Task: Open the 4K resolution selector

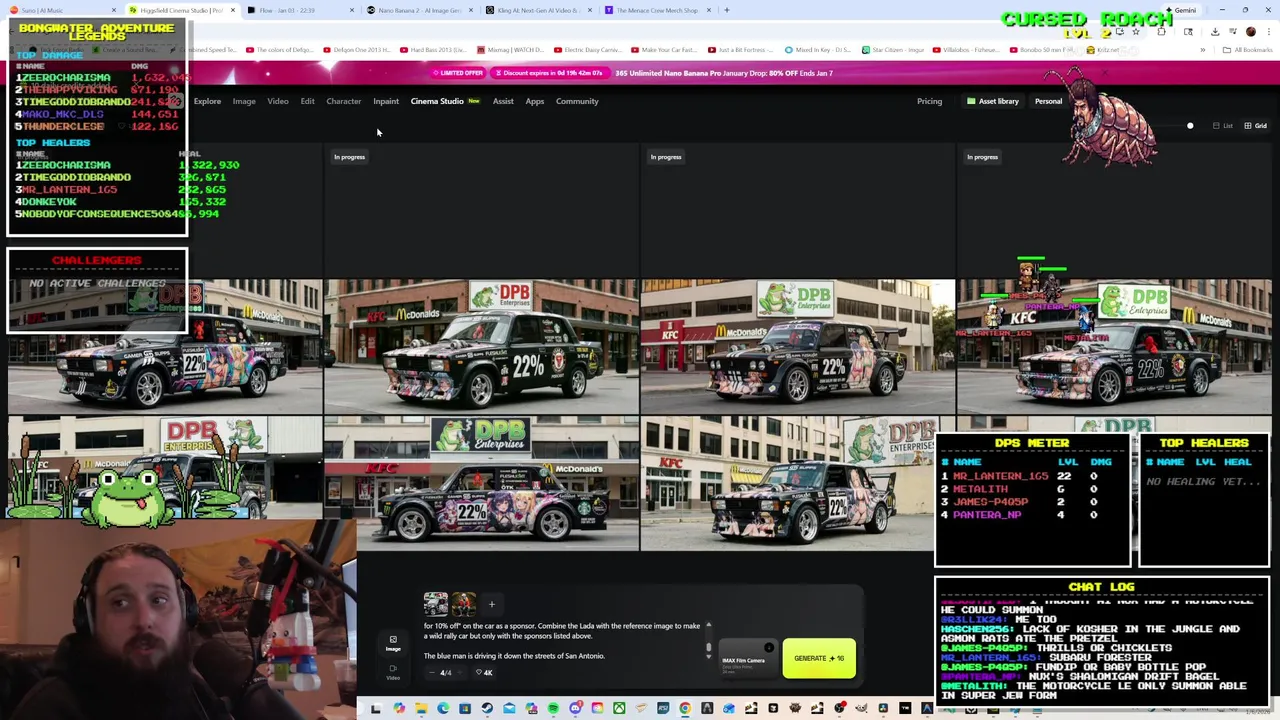Action: click(484, 672)
